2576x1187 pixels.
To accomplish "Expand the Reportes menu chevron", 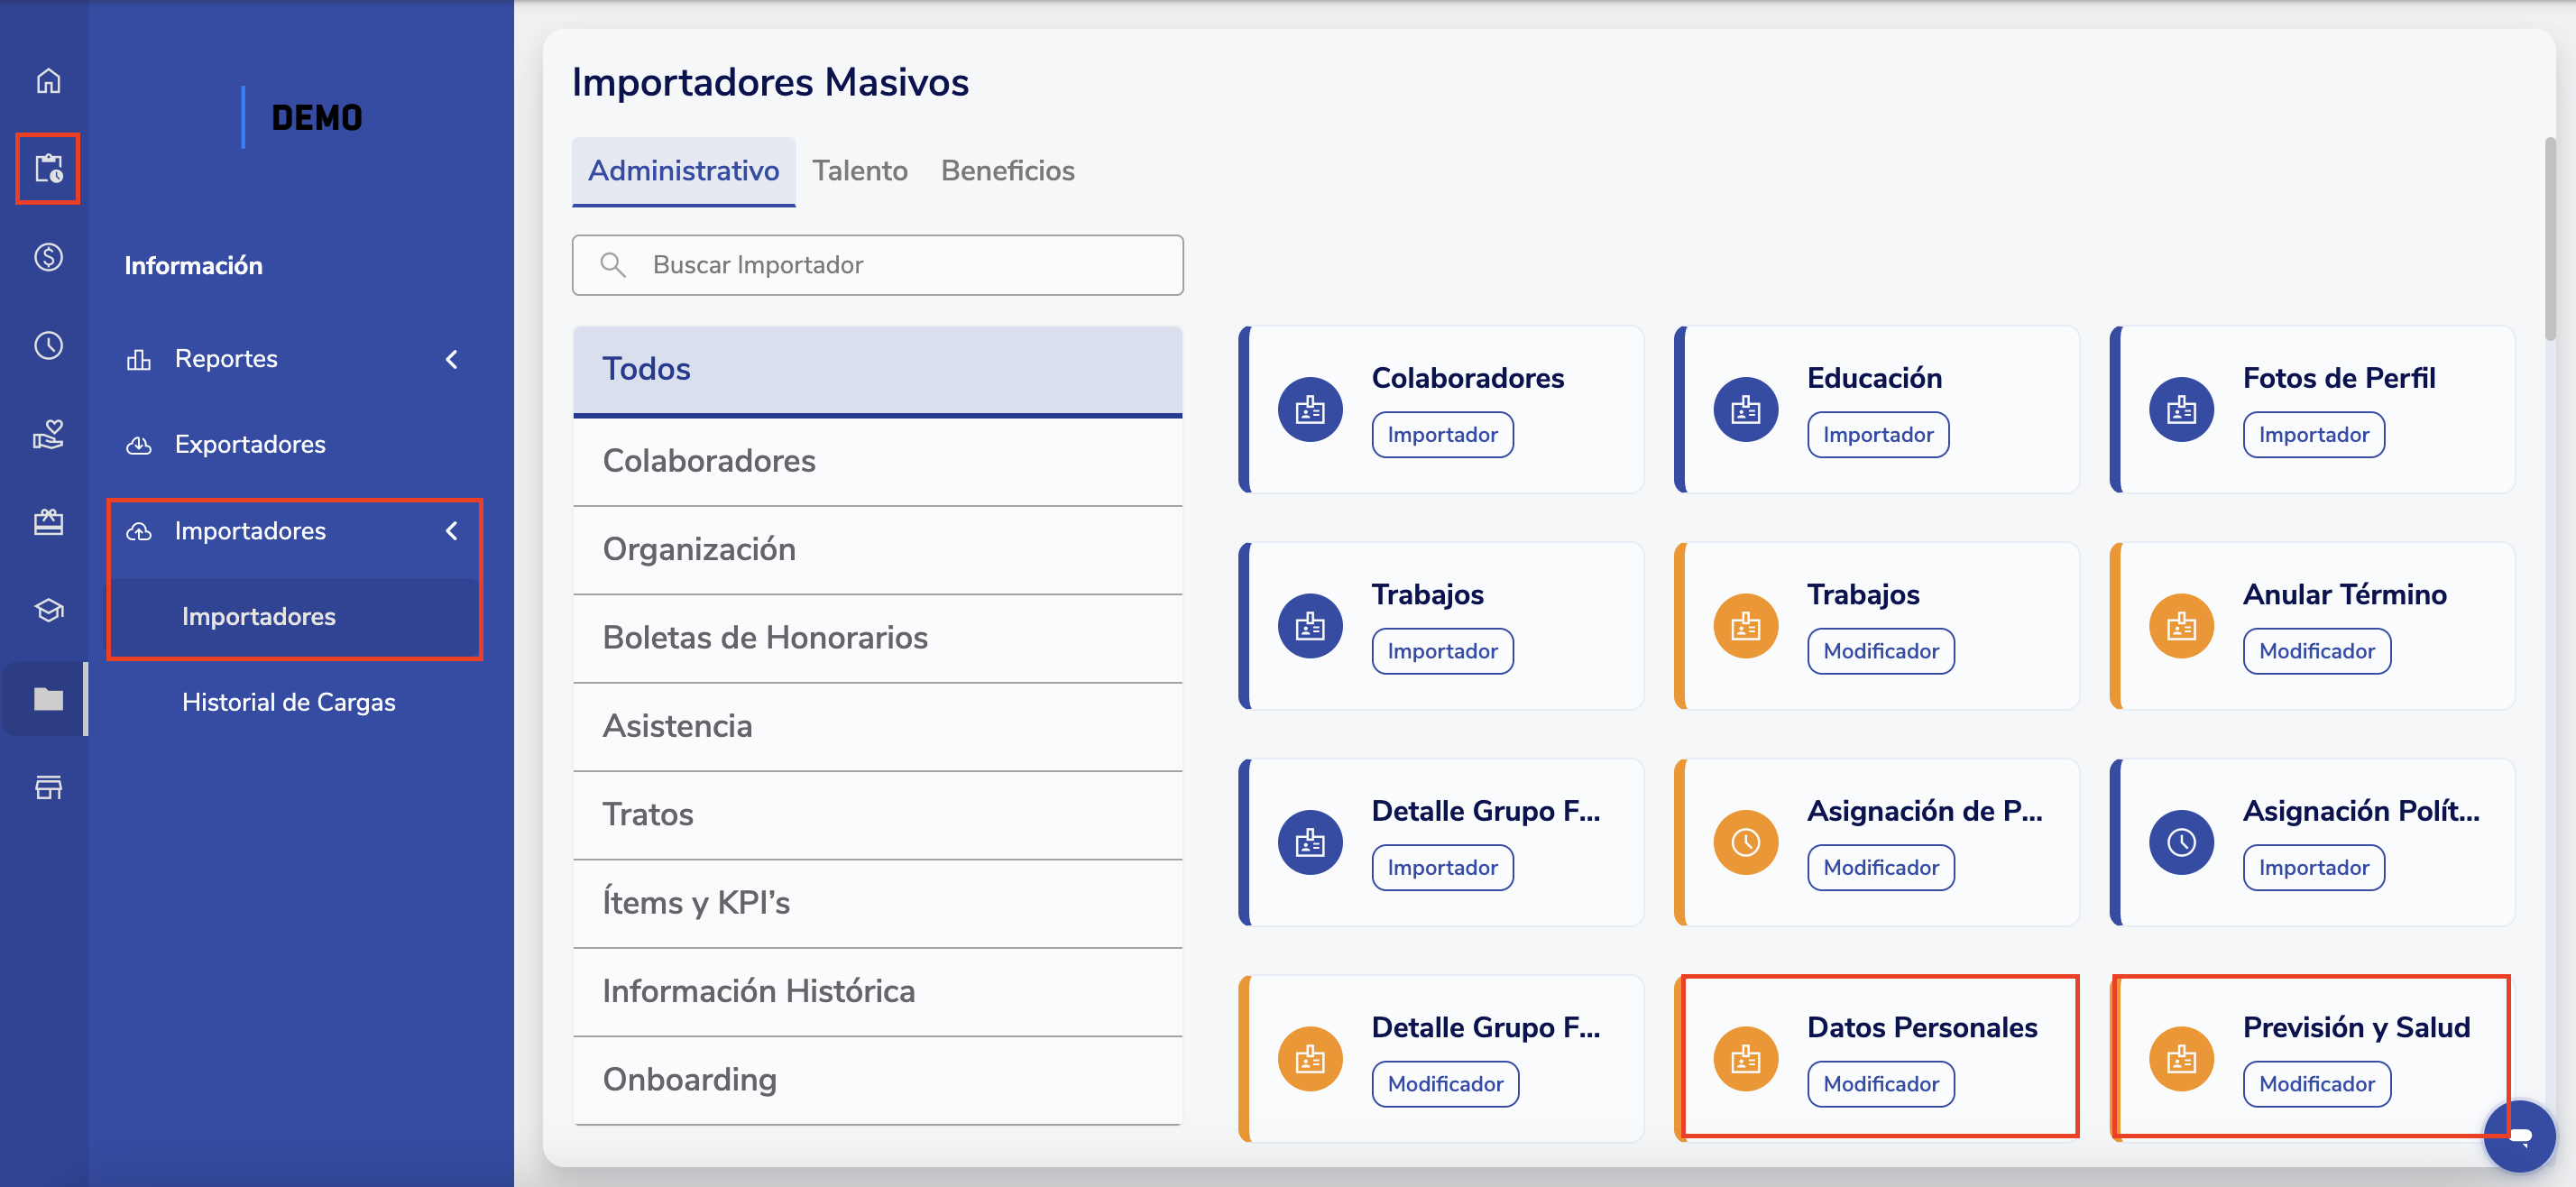I will 452,359.
